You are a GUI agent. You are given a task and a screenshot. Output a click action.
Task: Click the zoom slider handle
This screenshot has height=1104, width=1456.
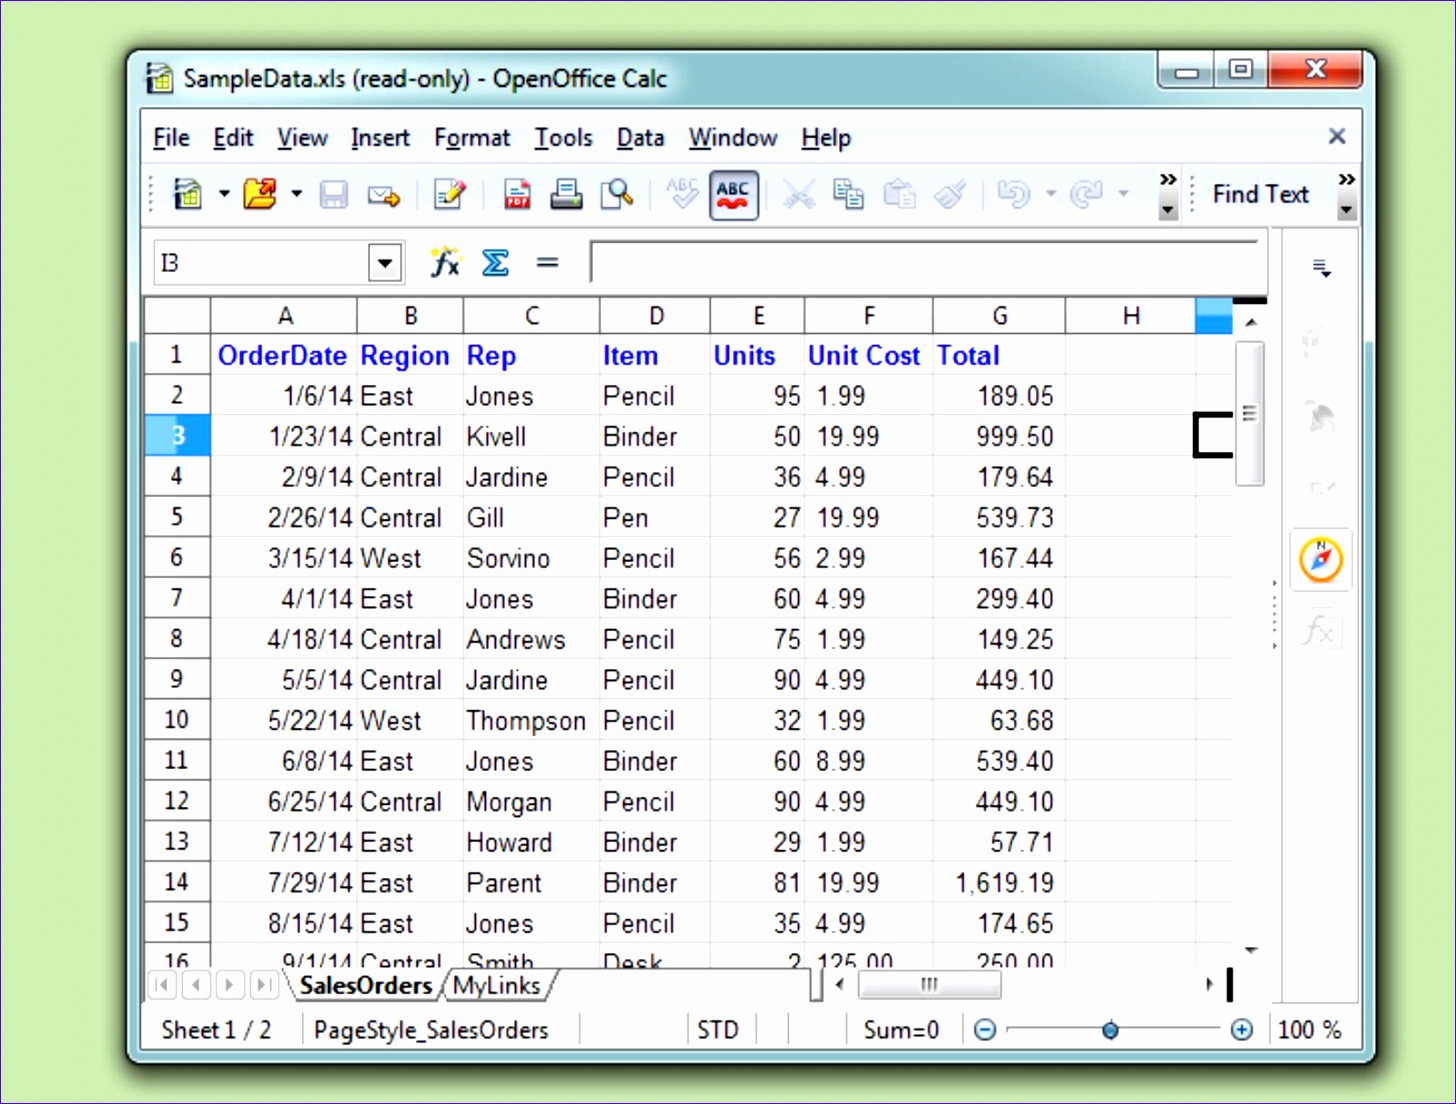pyautogui.click(x=1110, y=1030)
